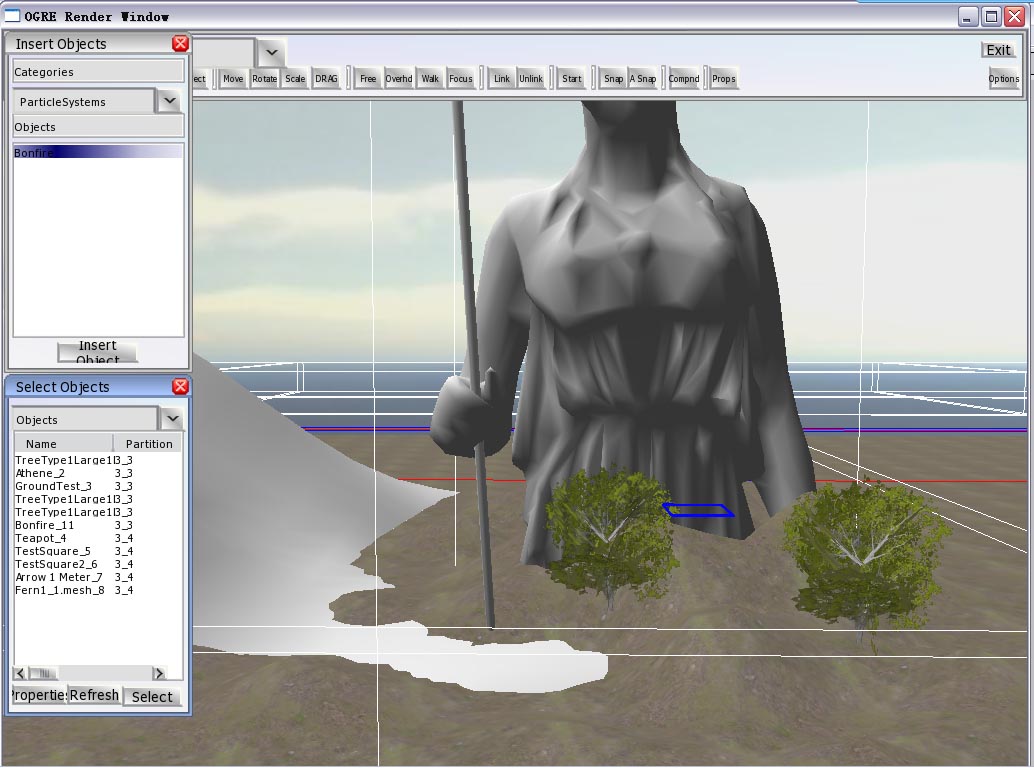
Task: Minimize the OGRE Render Window
Action: [967, 16]
